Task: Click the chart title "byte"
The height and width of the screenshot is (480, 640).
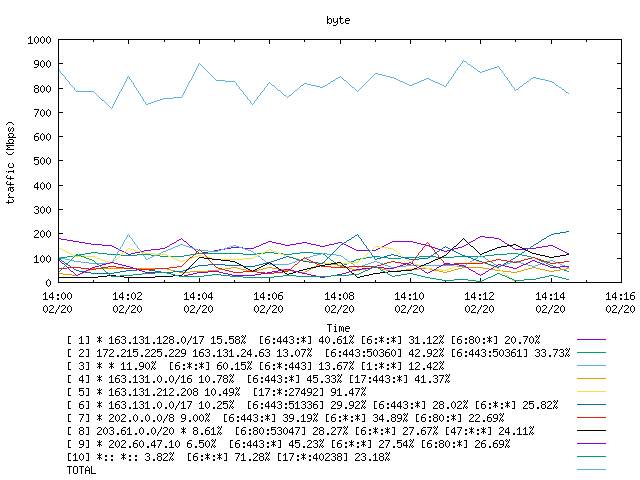Action: [x=338, y=20]
